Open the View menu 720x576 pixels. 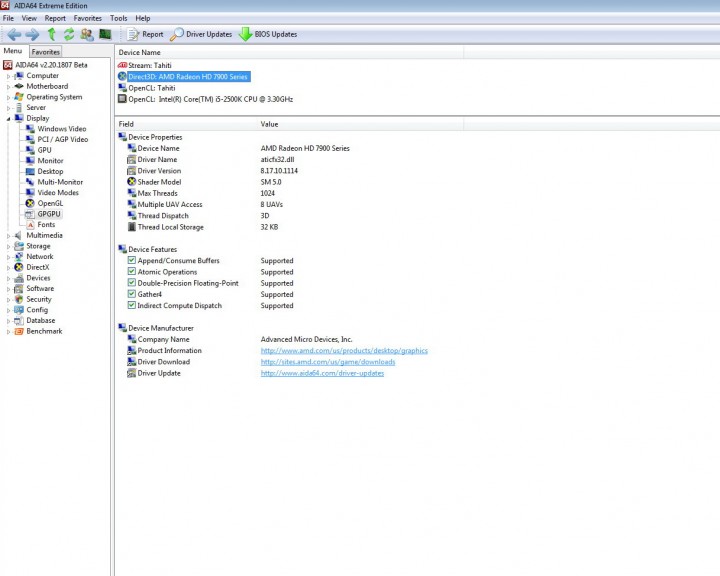29,18
